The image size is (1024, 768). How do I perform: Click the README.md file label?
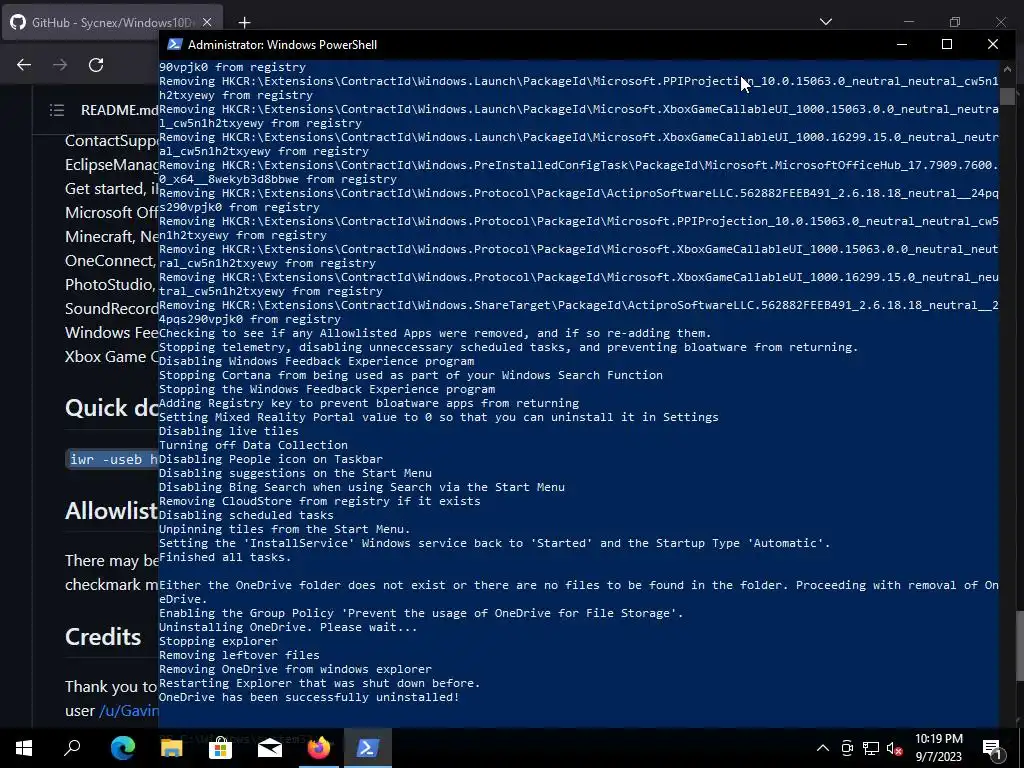pyautogui.click(x=119, y=110)
